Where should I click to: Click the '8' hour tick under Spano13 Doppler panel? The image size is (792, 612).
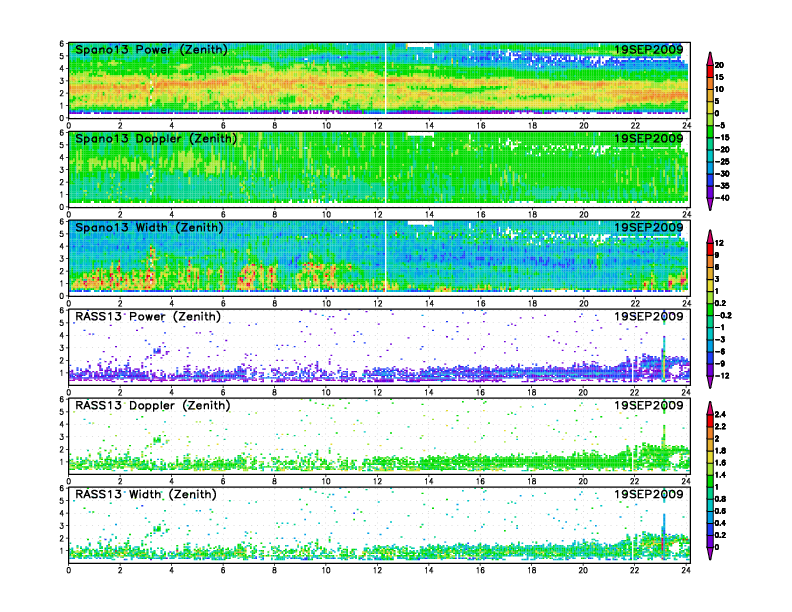(275, 215)
